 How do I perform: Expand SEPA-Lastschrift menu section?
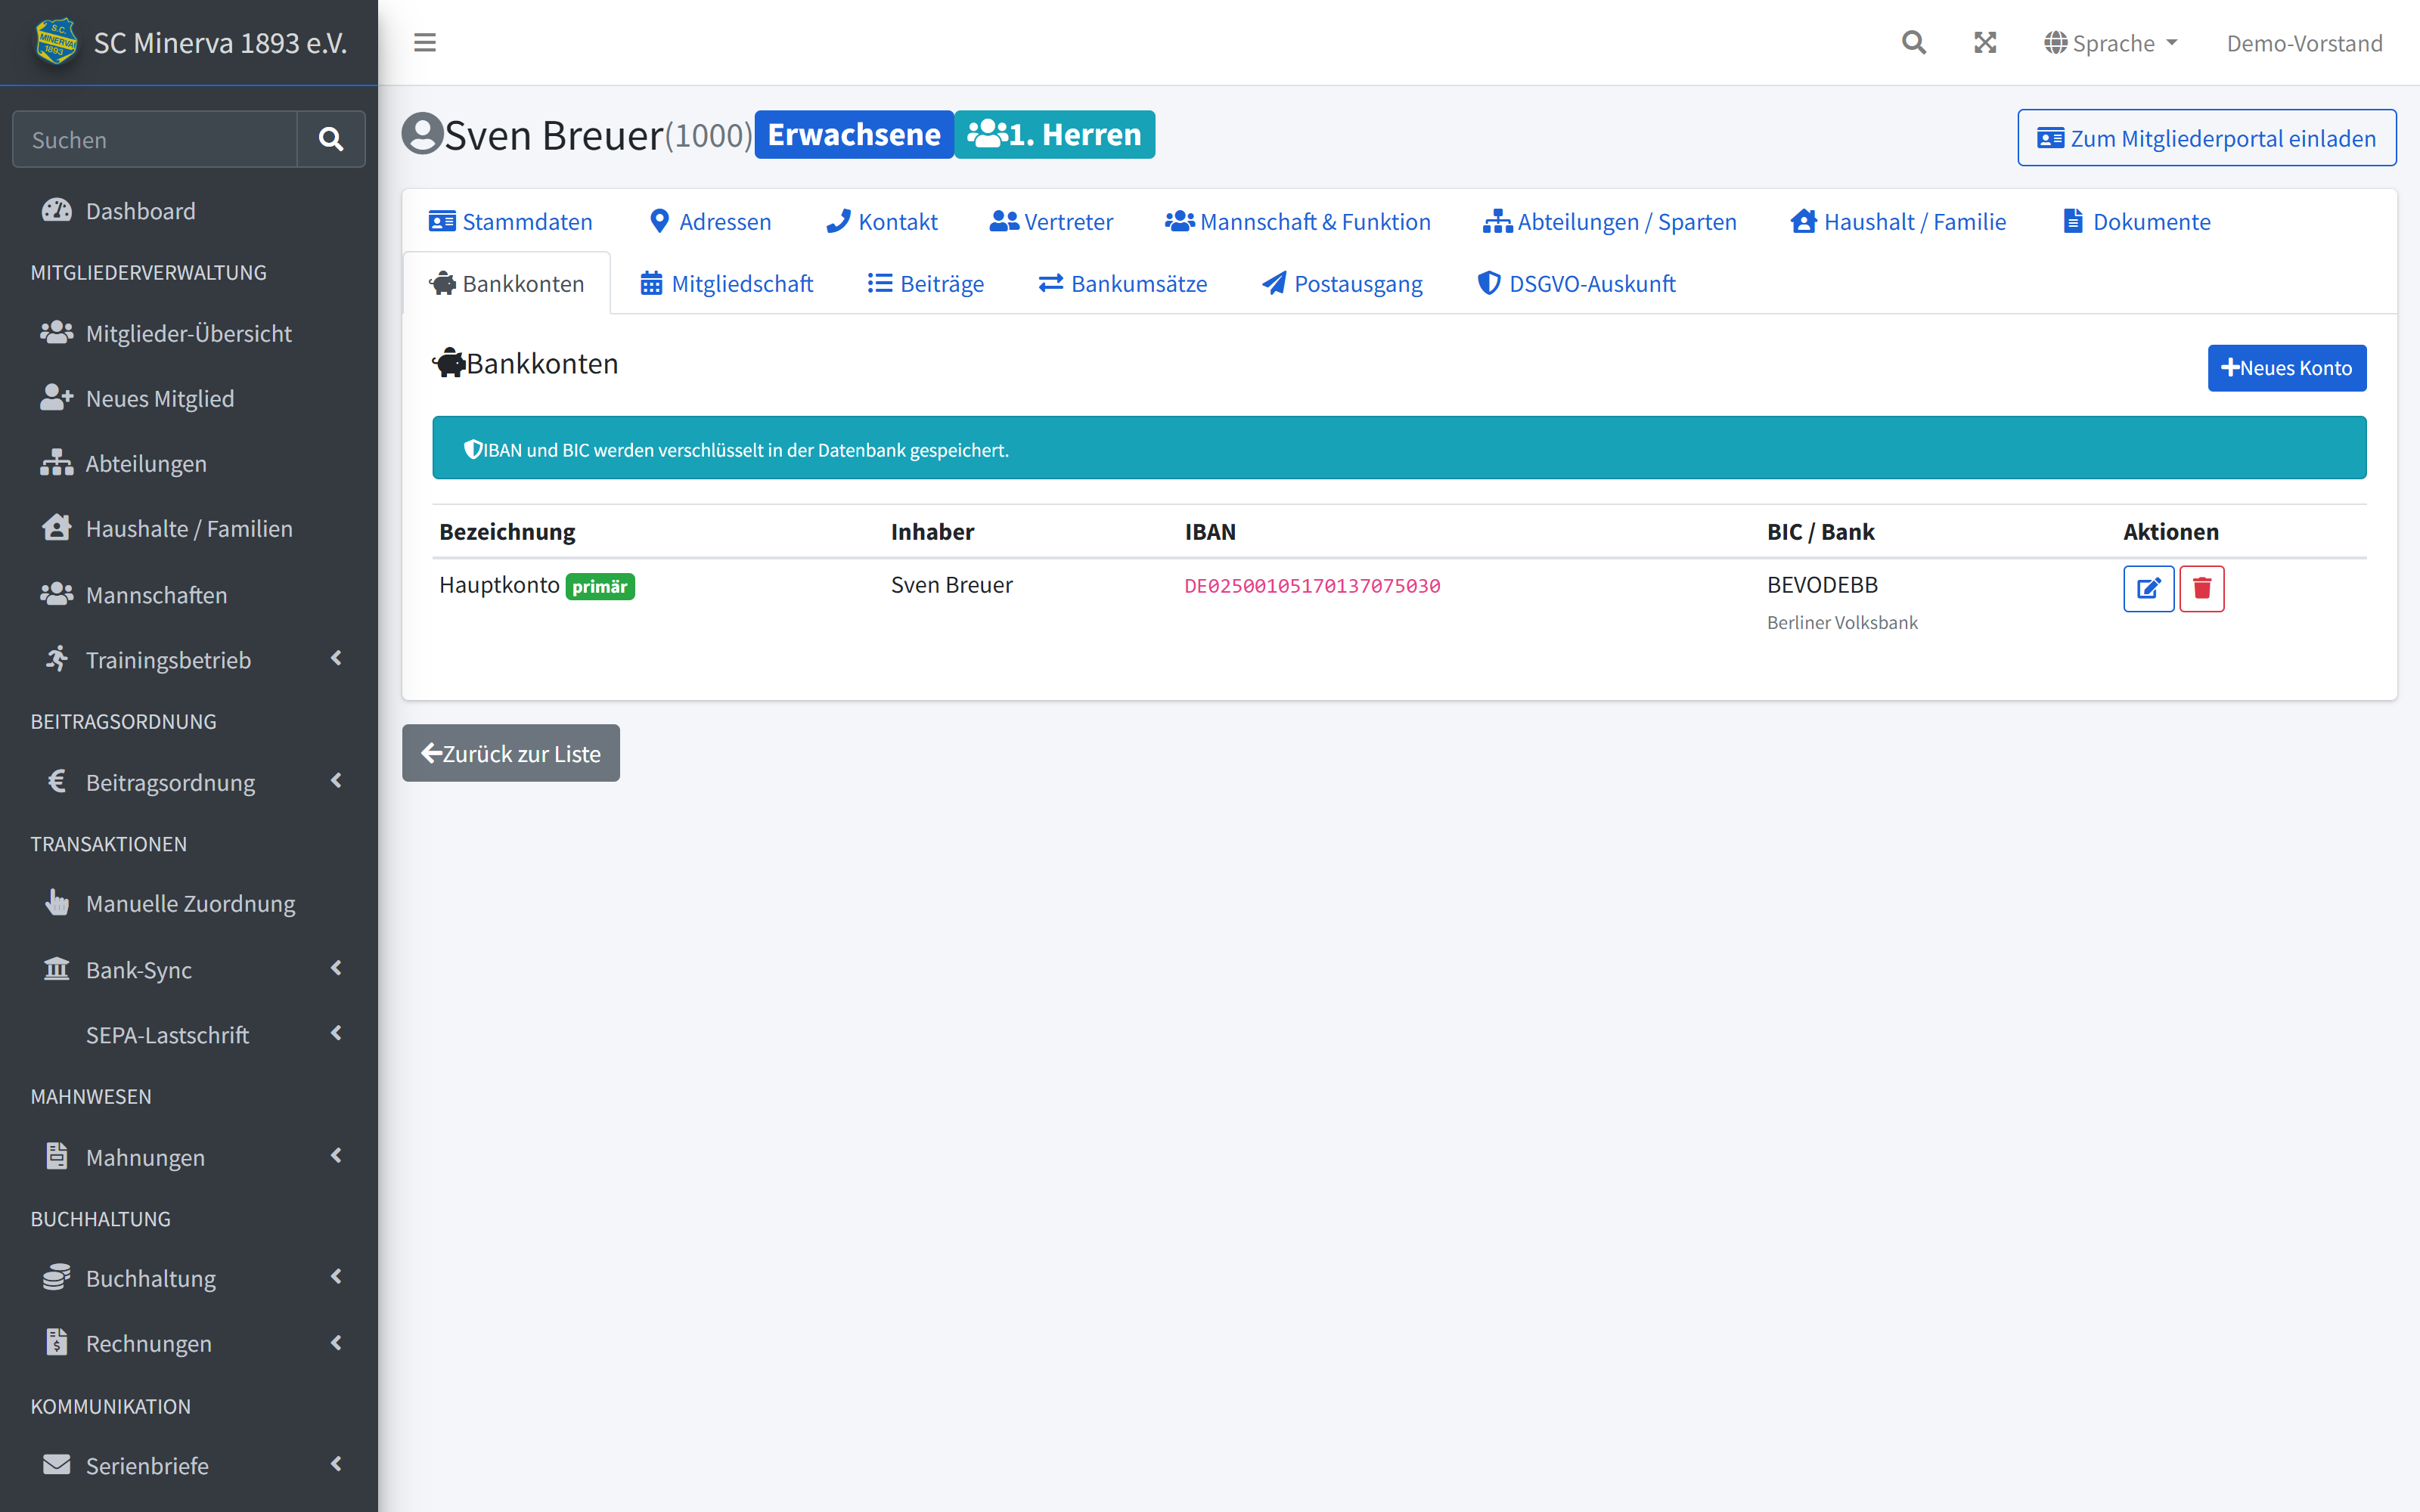[x=189, y=1034]
